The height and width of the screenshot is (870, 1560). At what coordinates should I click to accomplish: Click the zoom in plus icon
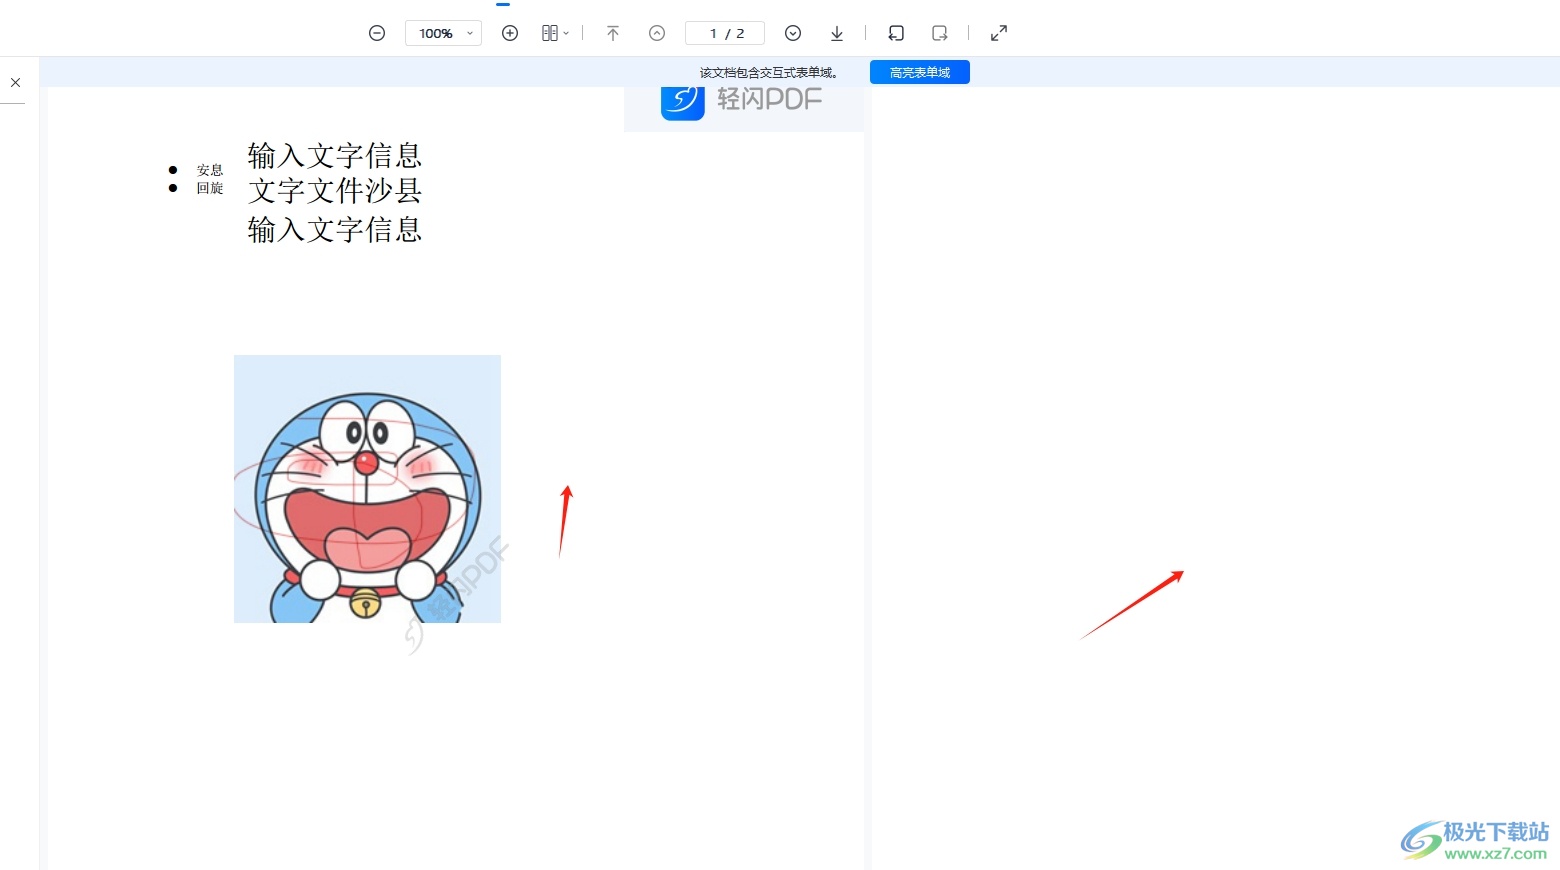click(x=510, y=33)
